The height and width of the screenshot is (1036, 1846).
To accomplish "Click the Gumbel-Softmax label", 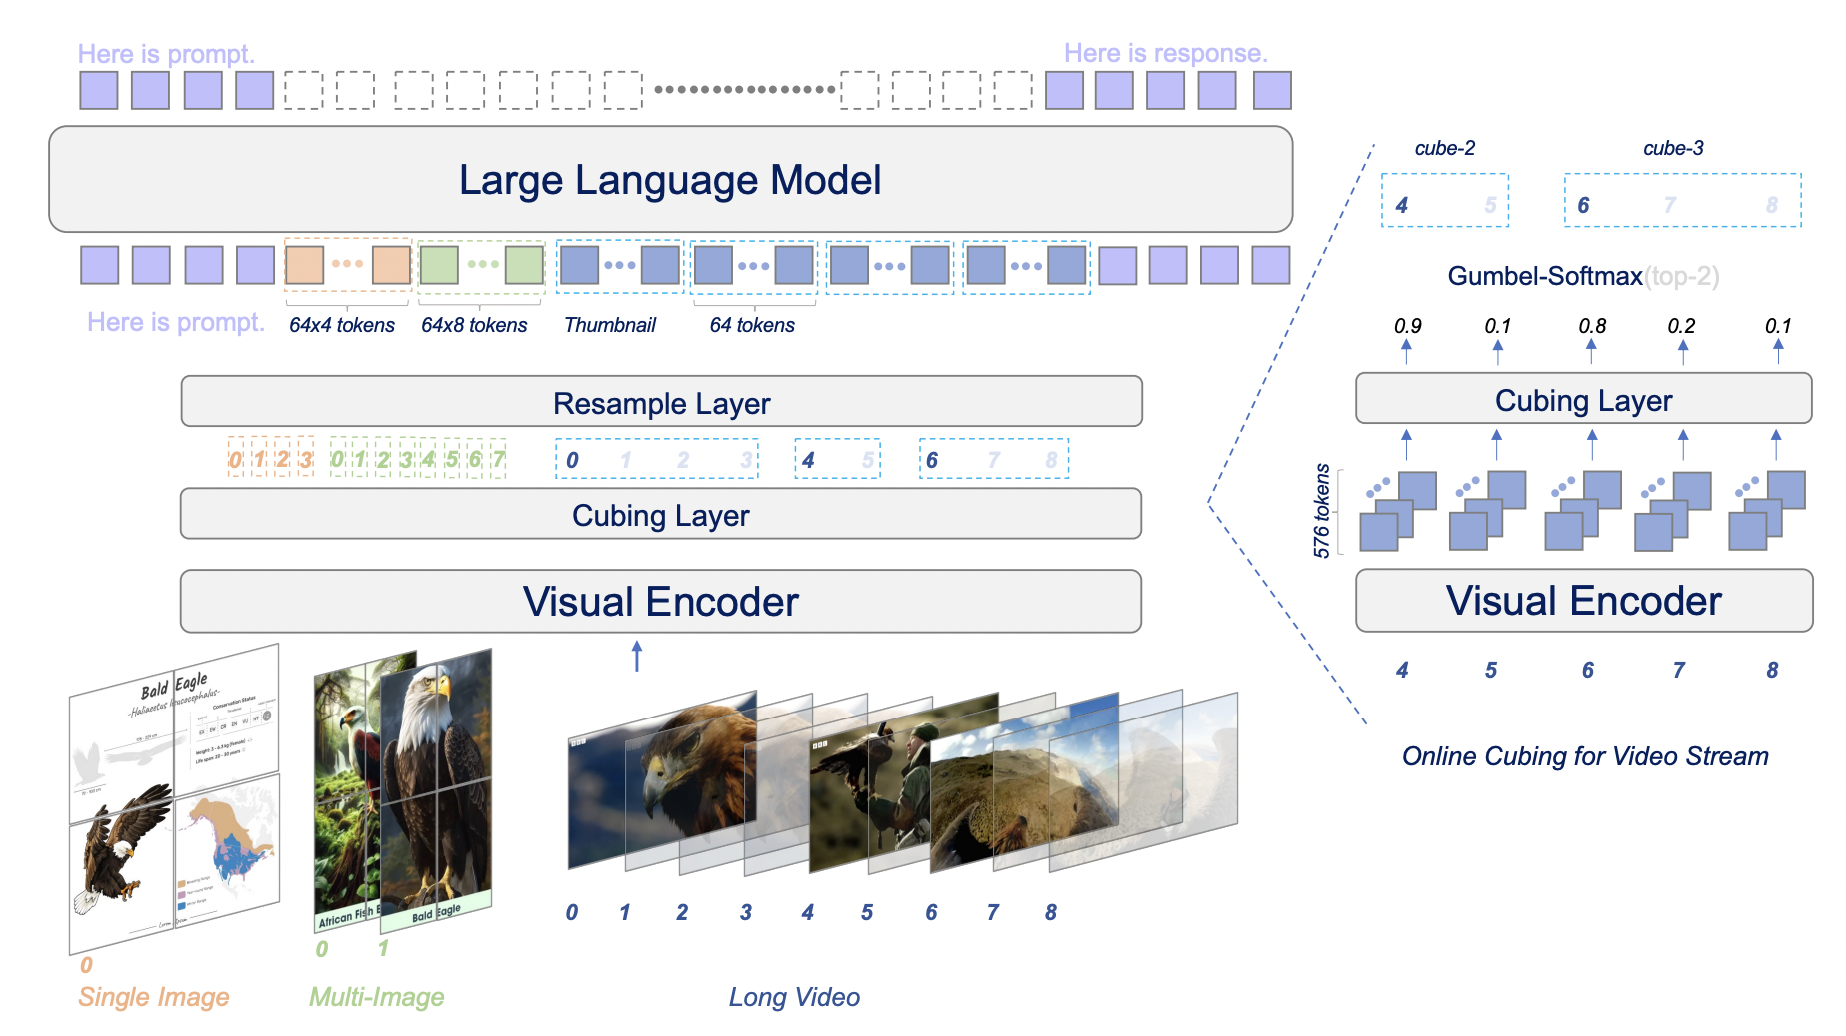I will [1544, 276].
